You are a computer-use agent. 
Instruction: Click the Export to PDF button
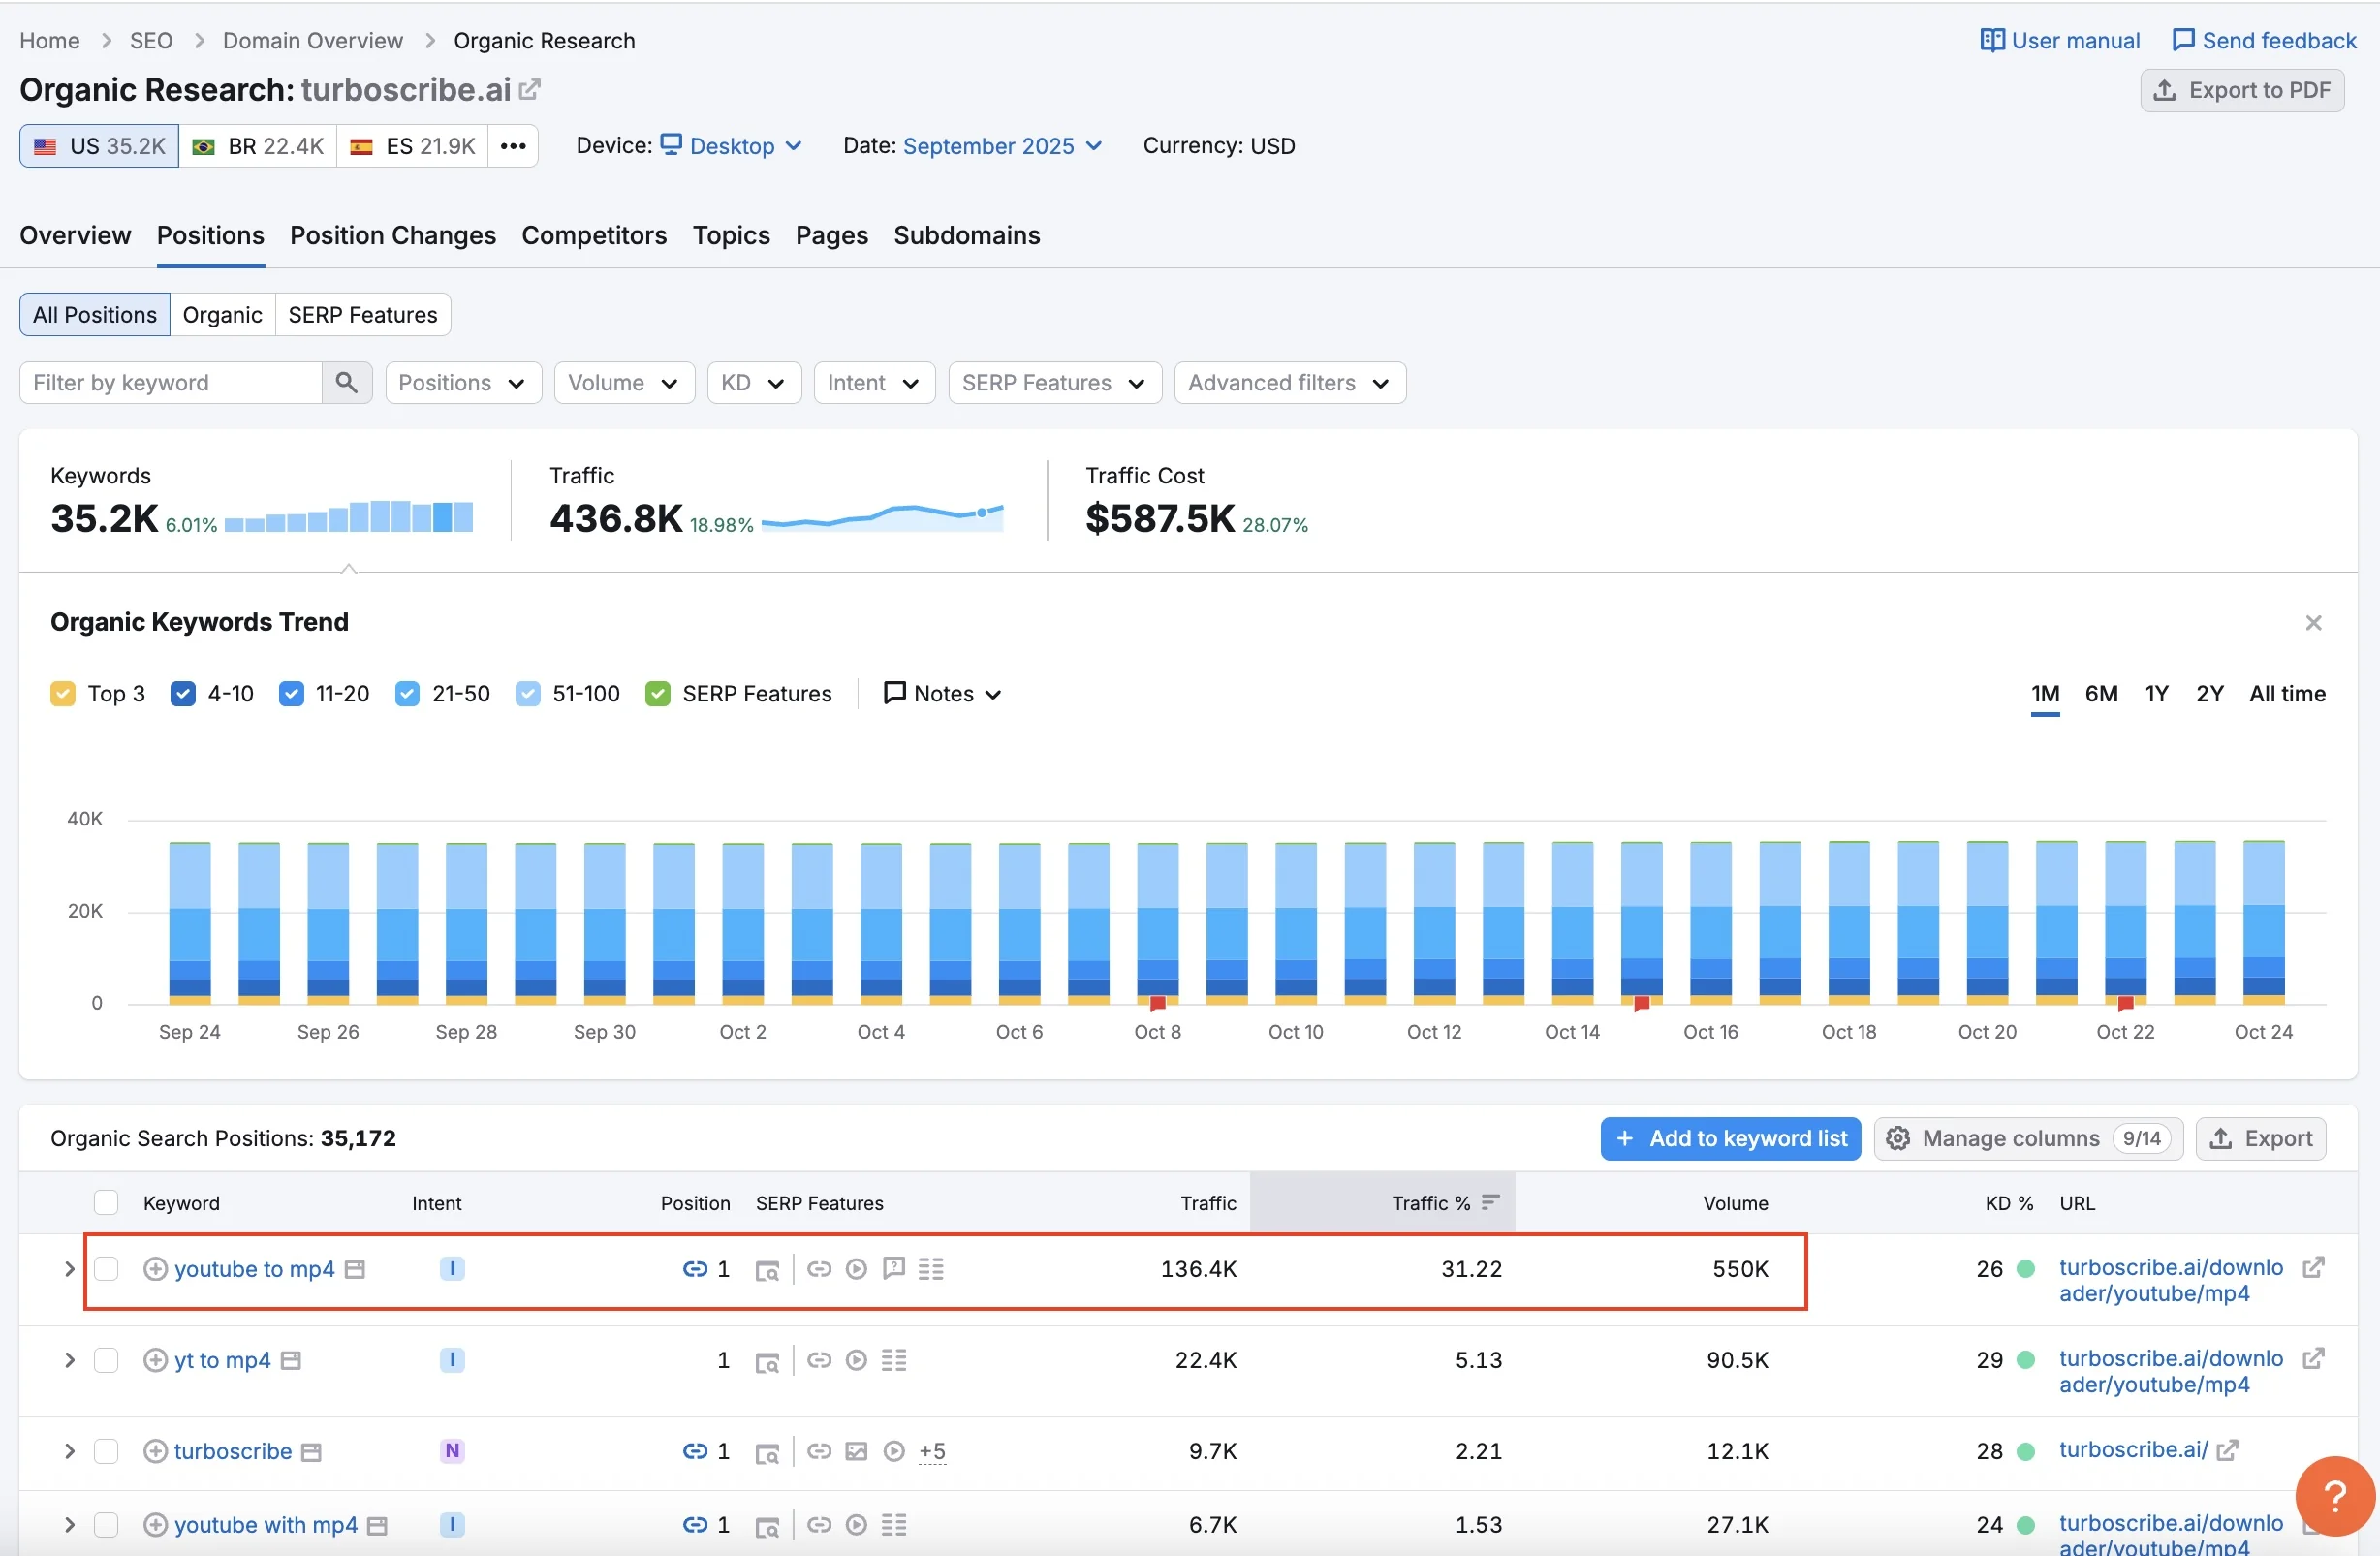pyautogui.click(x=2241, y=90)
